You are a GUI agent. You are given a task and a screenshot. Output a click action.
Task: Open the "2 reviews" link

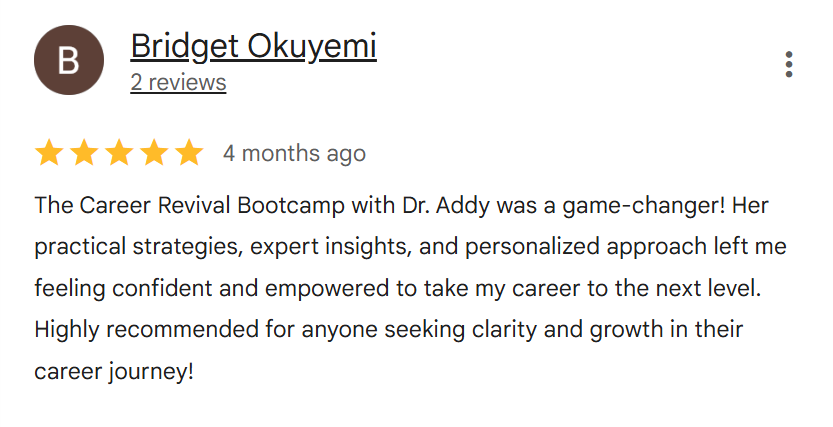178,82
